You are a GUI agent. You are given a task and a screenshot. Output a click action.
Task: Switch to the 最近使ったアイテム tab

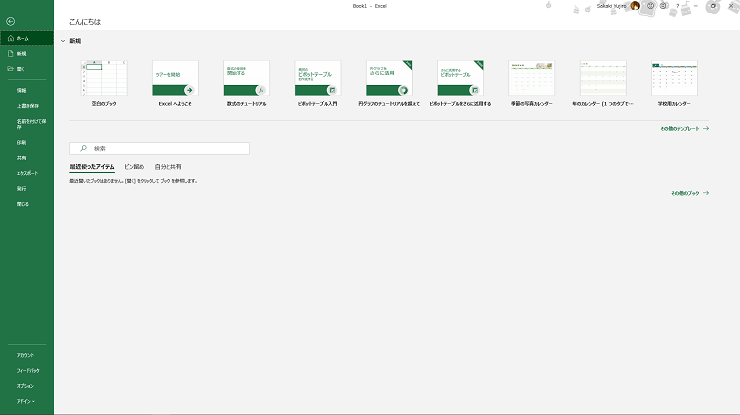click(x=92, y=167)
